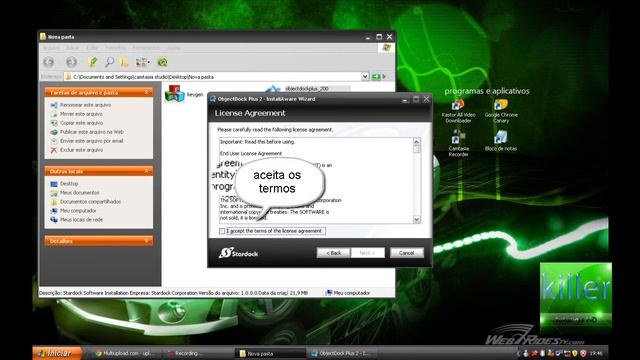Open the Exibir menu
The image size is (640, 360).
coord(92,48)
